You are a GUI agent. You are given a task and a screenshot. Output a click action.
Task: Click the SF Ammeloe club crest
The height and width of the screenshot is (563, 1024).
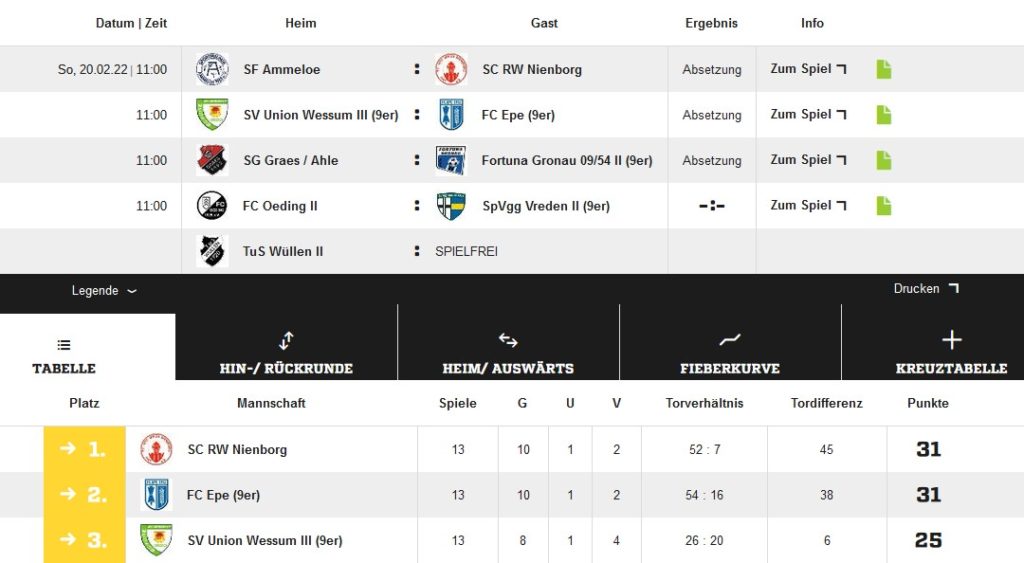[212, 69]
